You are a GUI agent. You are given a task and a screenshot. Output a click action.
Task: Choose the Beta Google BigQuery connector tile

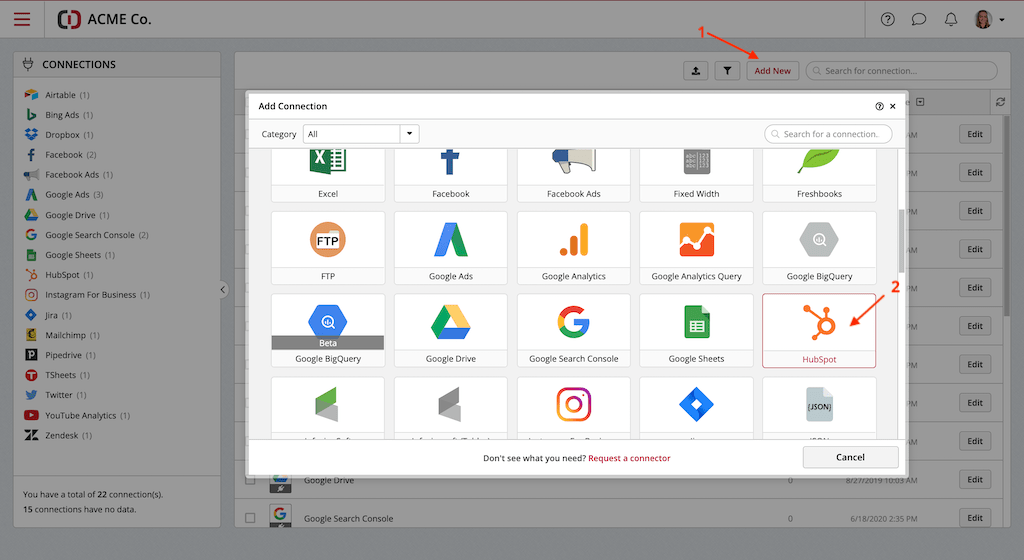point(328,330)
